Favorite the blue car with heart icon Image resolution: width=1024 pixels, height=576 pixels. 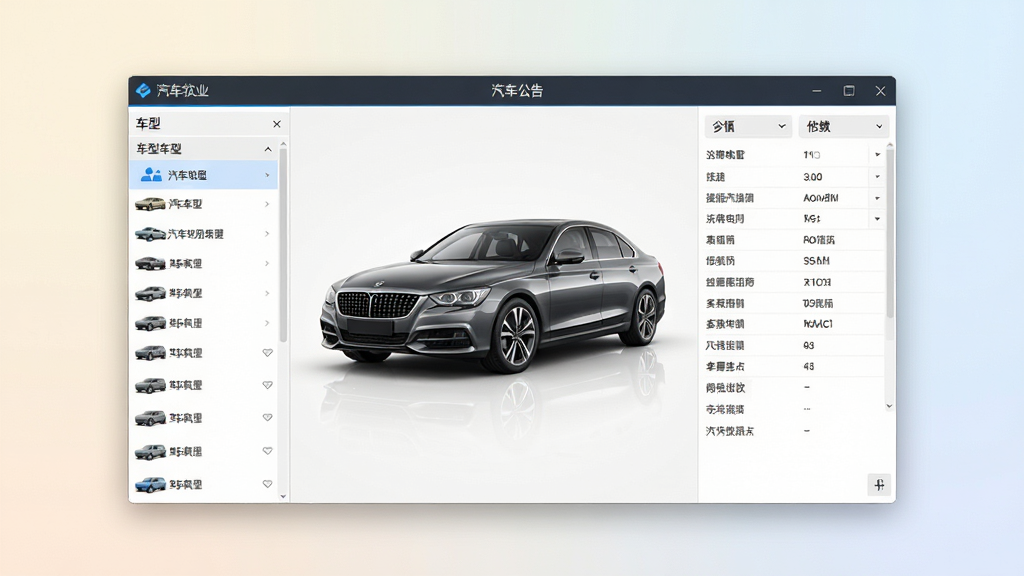point(268,484)
